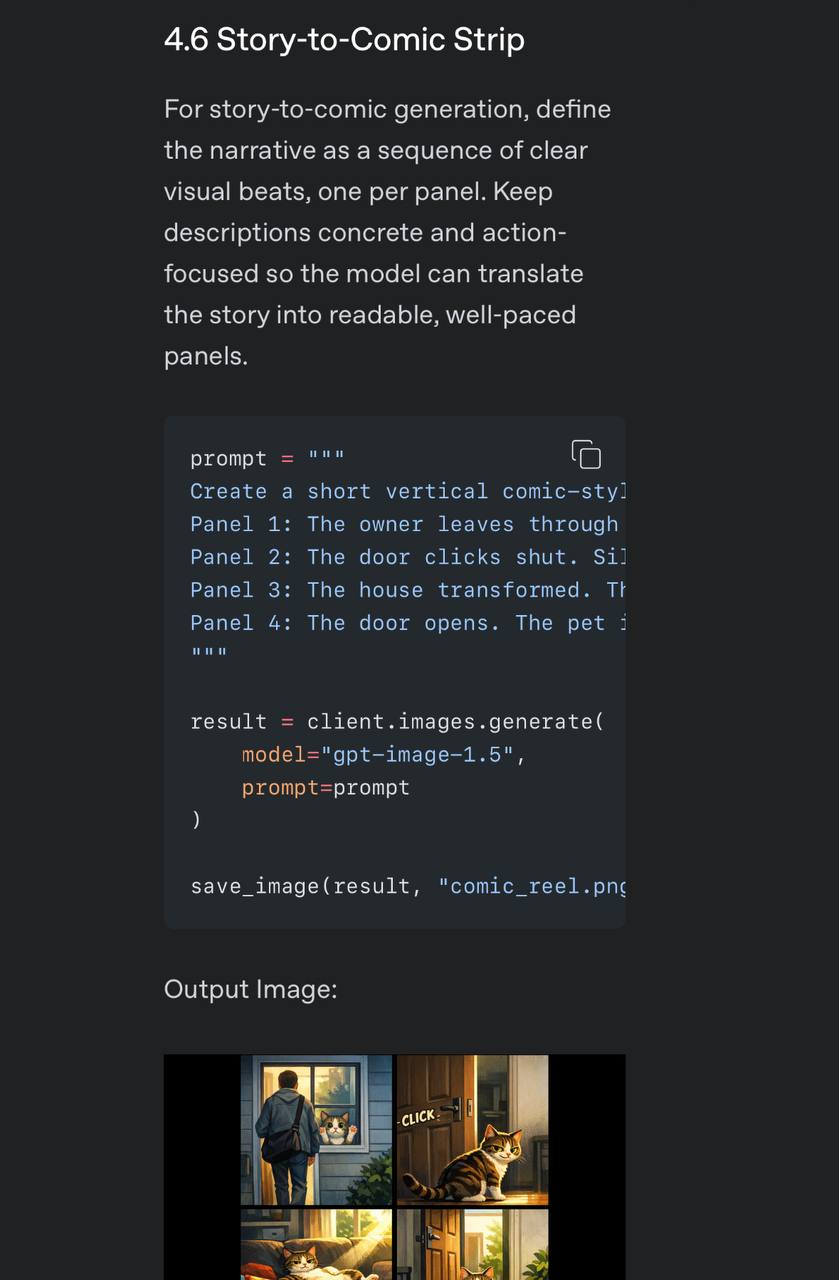839x1280 pixels.
Task: Click the '4.6 Story-to-Comic Strip' heading
Action: (344, 40)
